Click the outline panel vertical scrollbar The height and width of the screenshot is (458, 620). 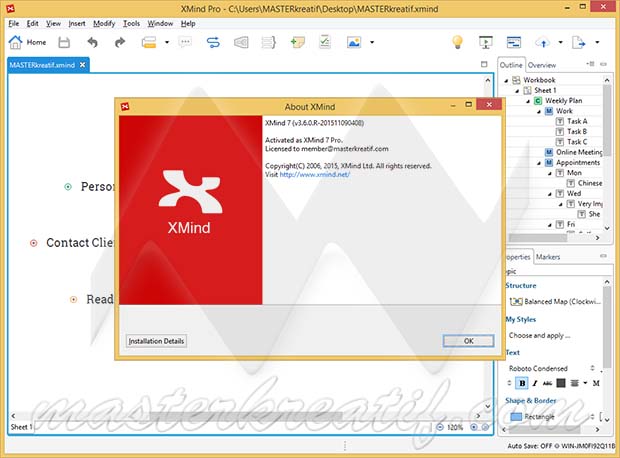coord(607,121)
